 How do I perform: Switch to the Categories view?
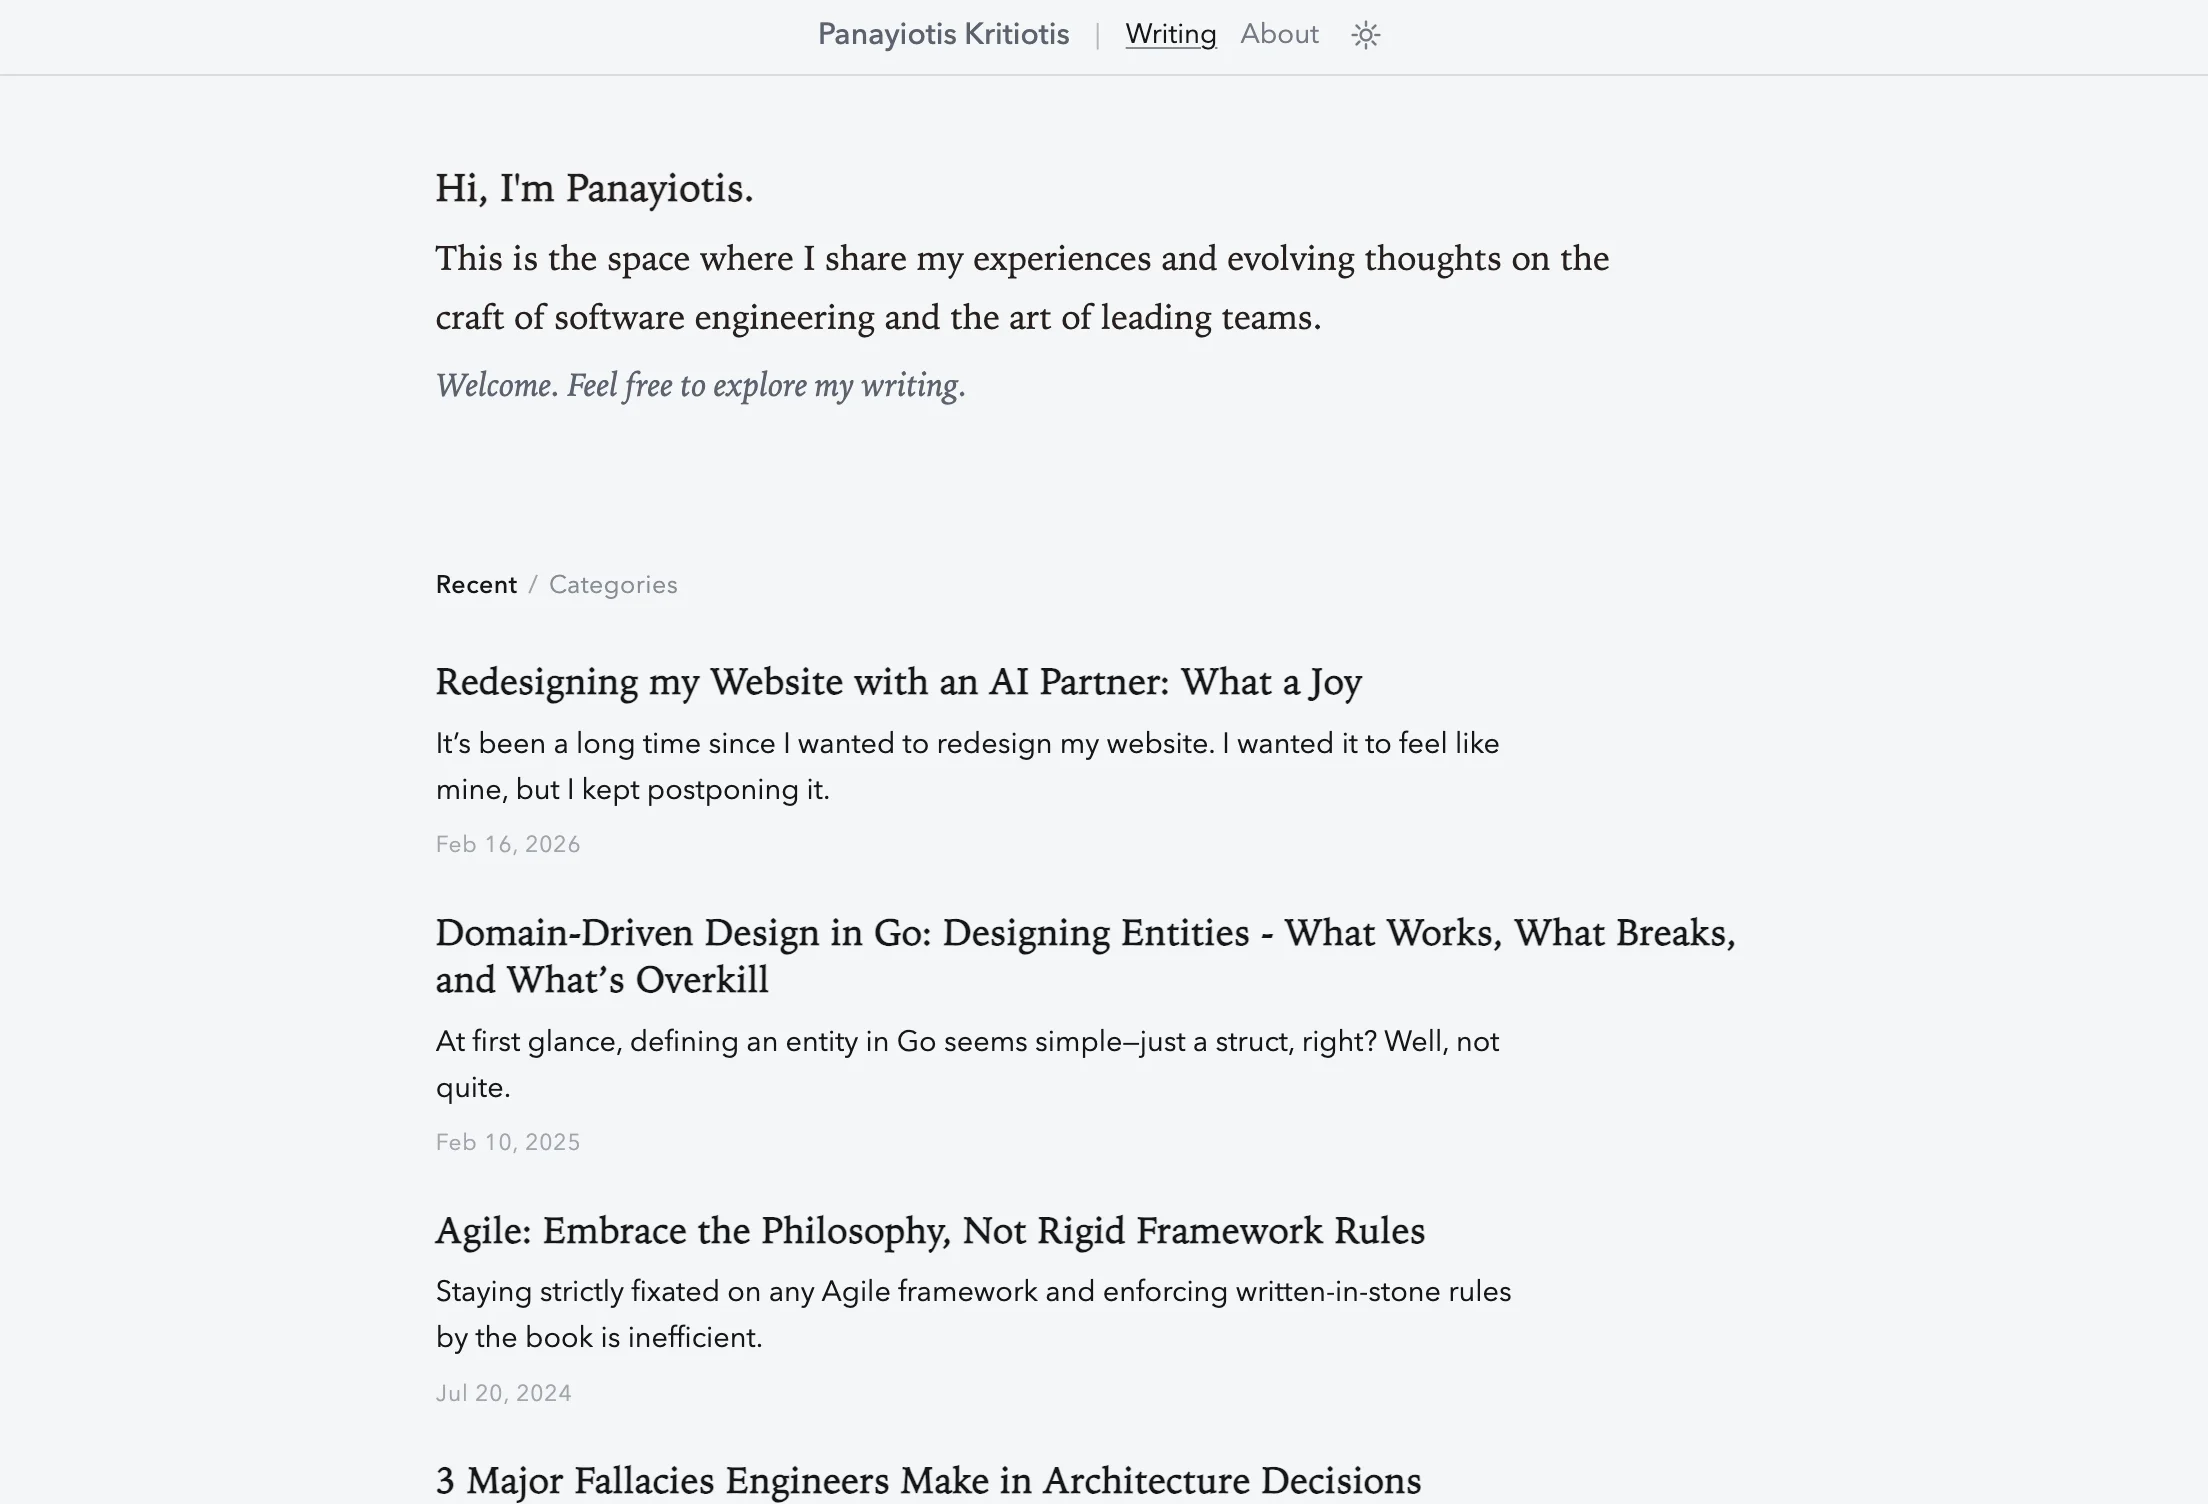point(613,585)
